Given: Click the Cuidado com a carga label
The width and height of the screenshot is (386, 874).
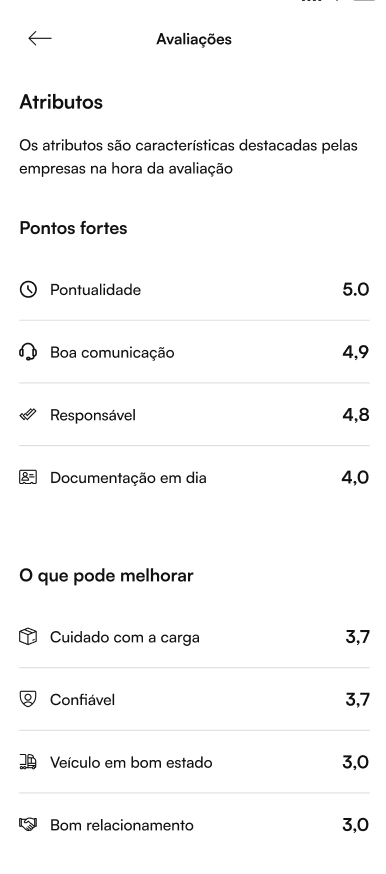Looking at the screenshot, I should [125, 637].
